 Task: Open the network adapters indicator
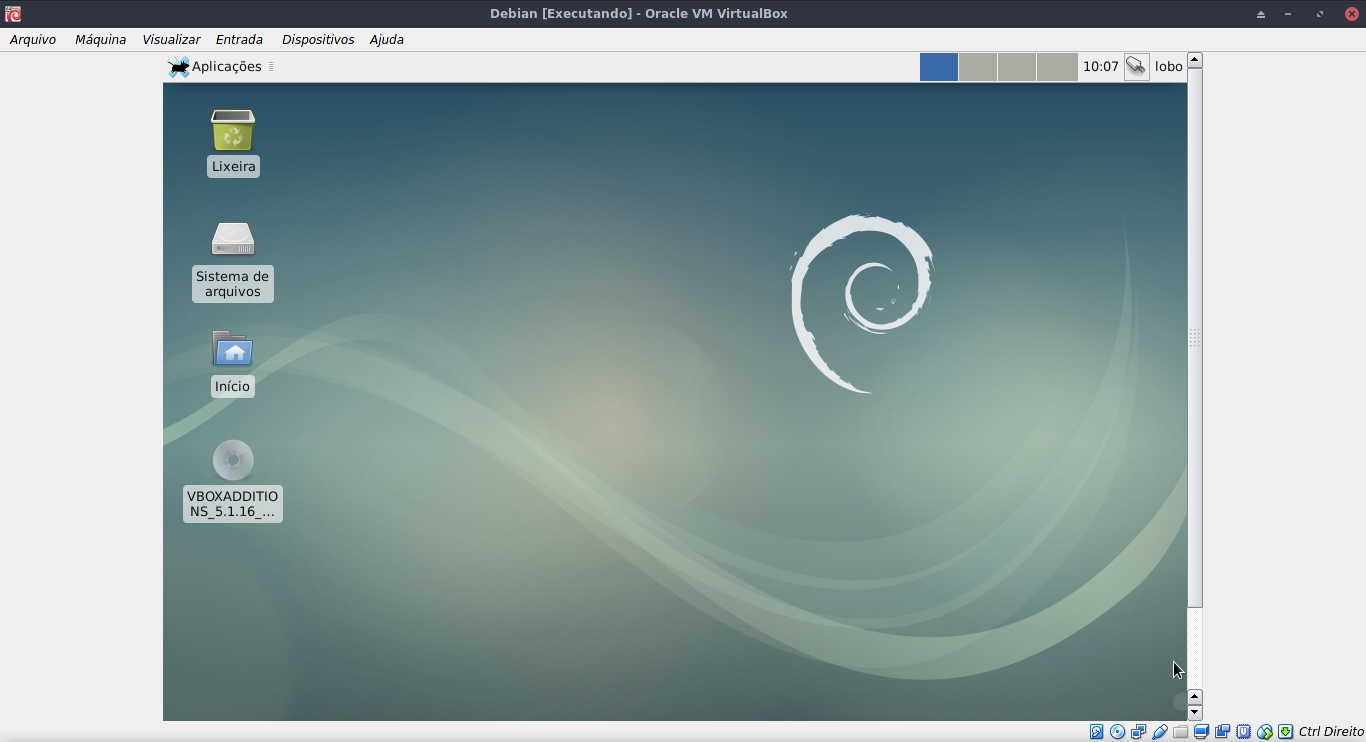tap(1139, 732)
